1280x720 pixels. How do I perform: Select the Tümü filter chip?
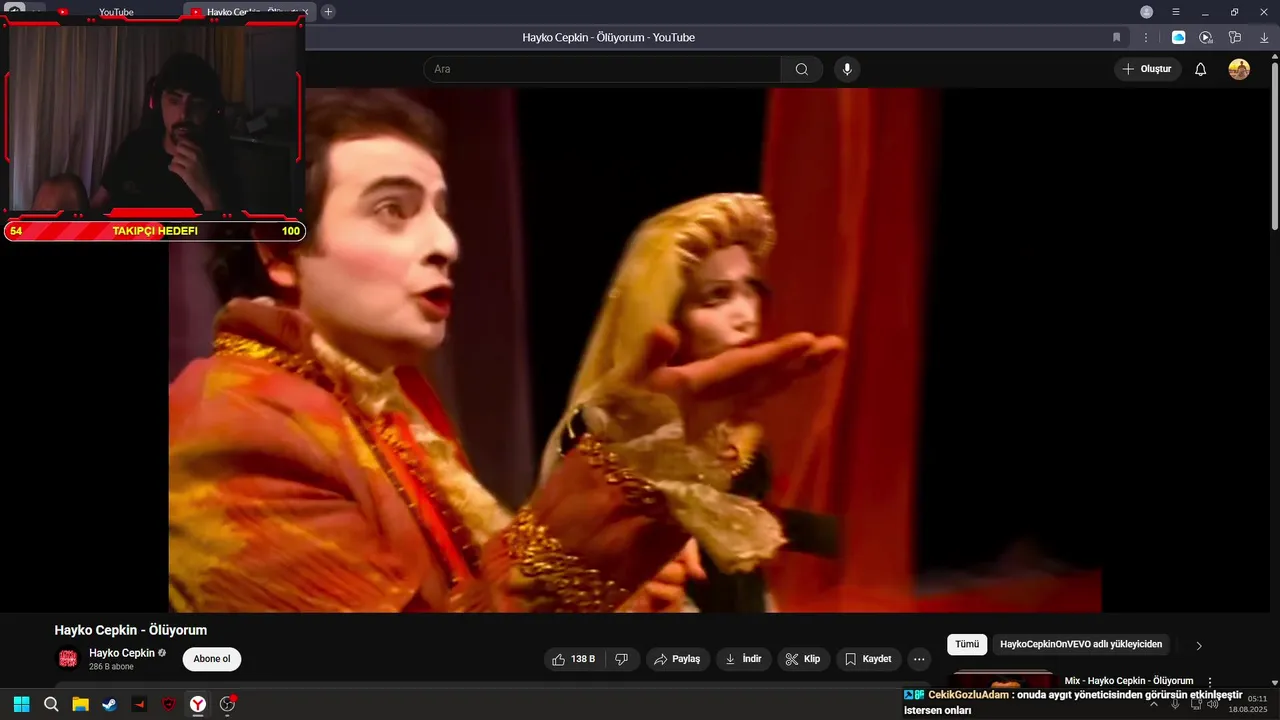[967, 645]
